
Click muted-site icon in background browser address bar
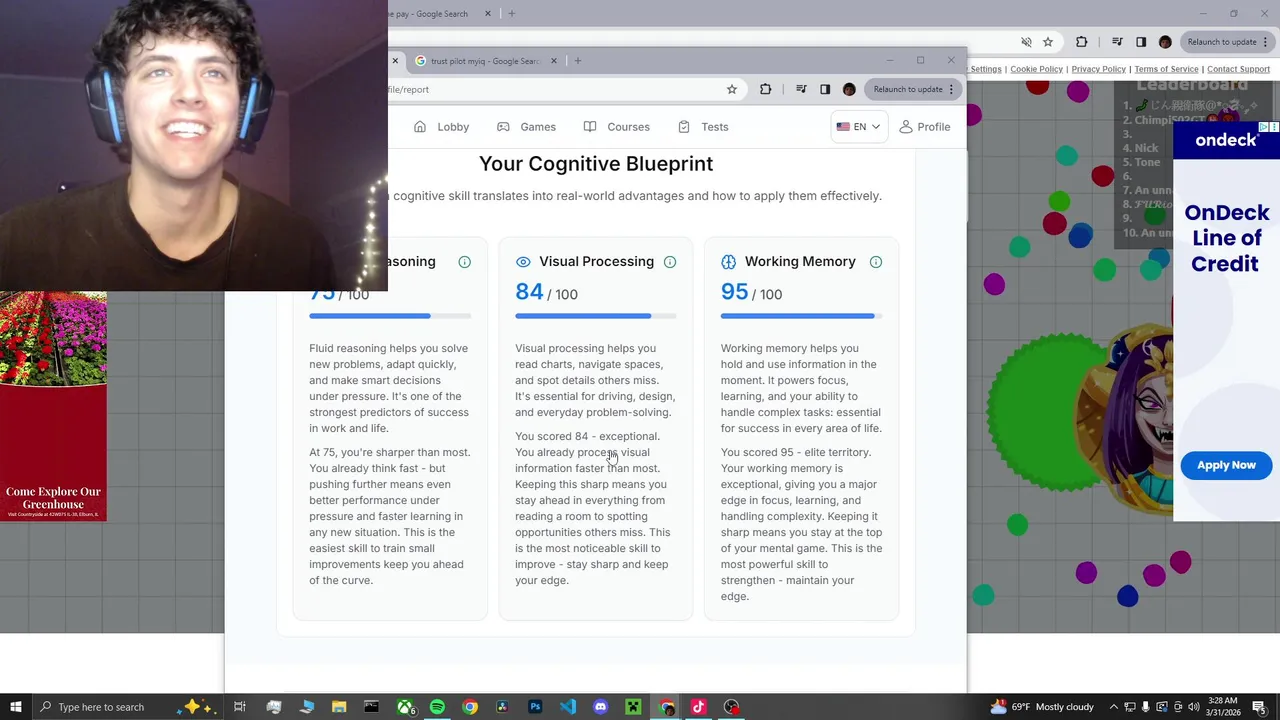[1026, 42]
